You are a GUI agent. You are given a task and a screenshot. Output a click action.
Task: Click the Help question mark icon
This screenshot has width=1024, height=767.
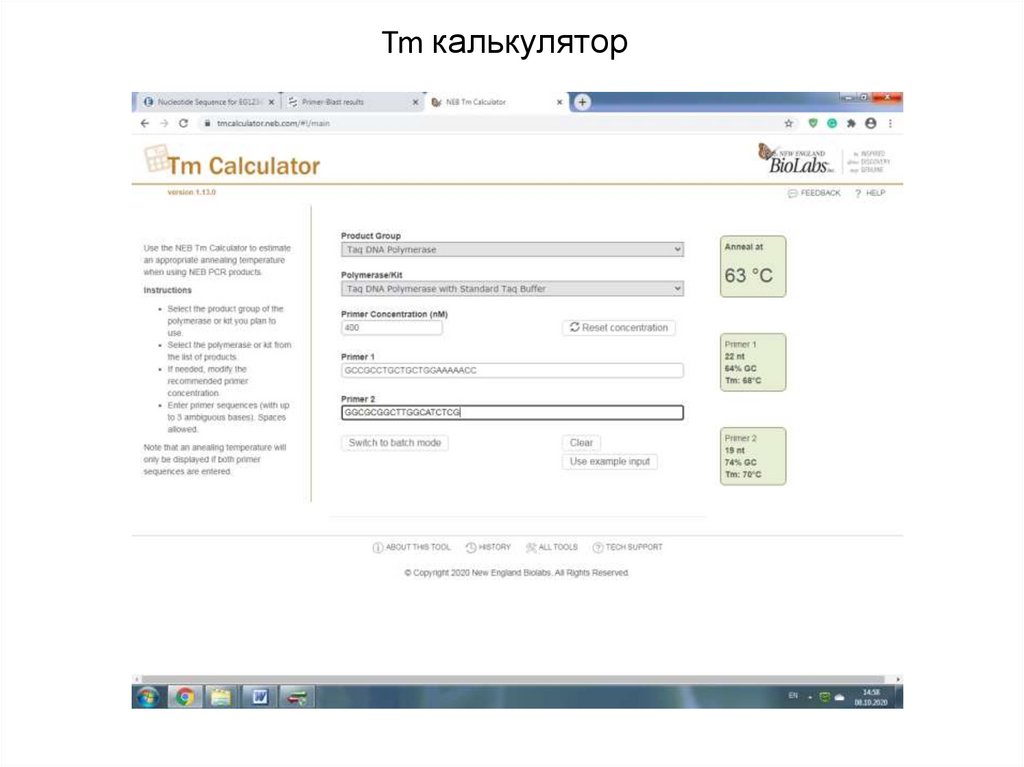(860, 192)
